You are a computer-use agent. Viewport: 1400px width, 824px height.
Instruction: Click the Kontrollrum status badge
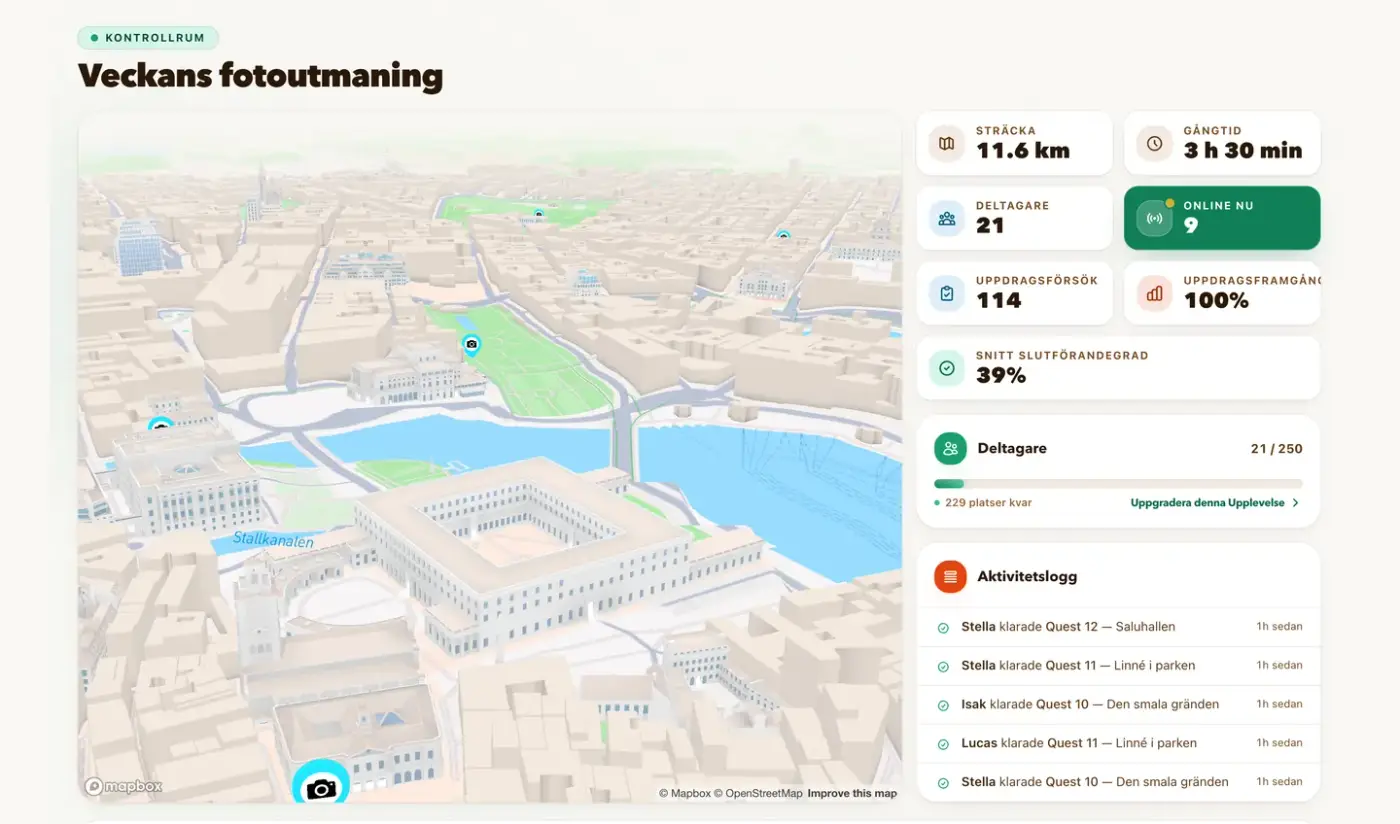tap(148, 38)
